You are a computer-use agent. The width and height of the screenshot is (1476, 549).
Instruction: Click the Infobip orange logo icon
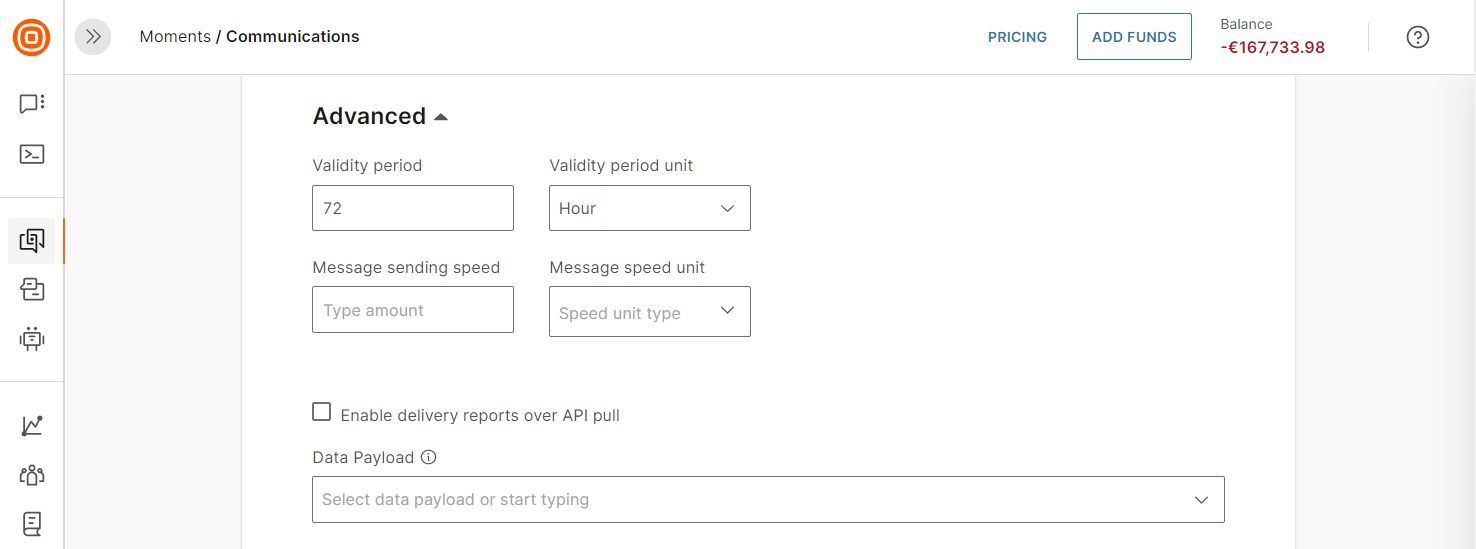point(31,38)
